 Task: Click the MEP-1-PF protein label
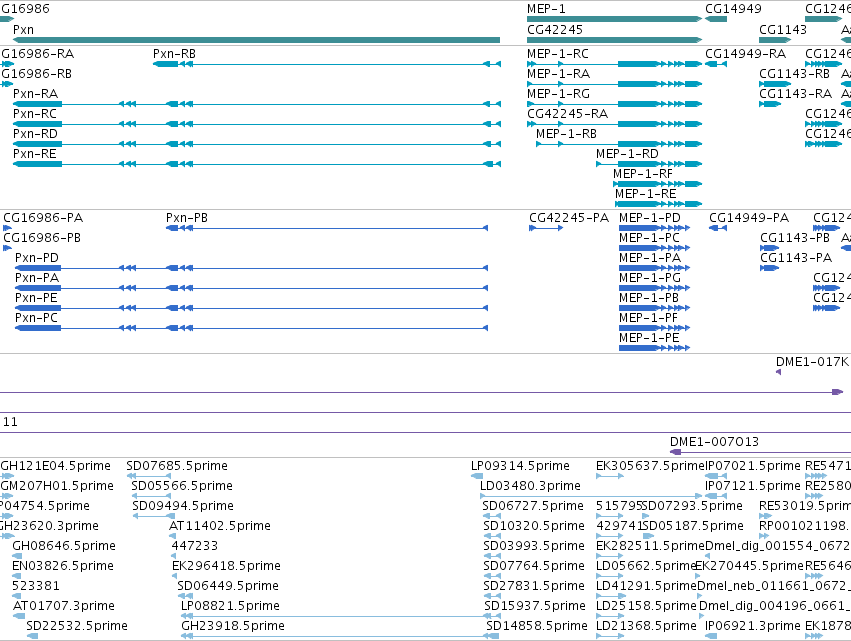pos(649,319)
